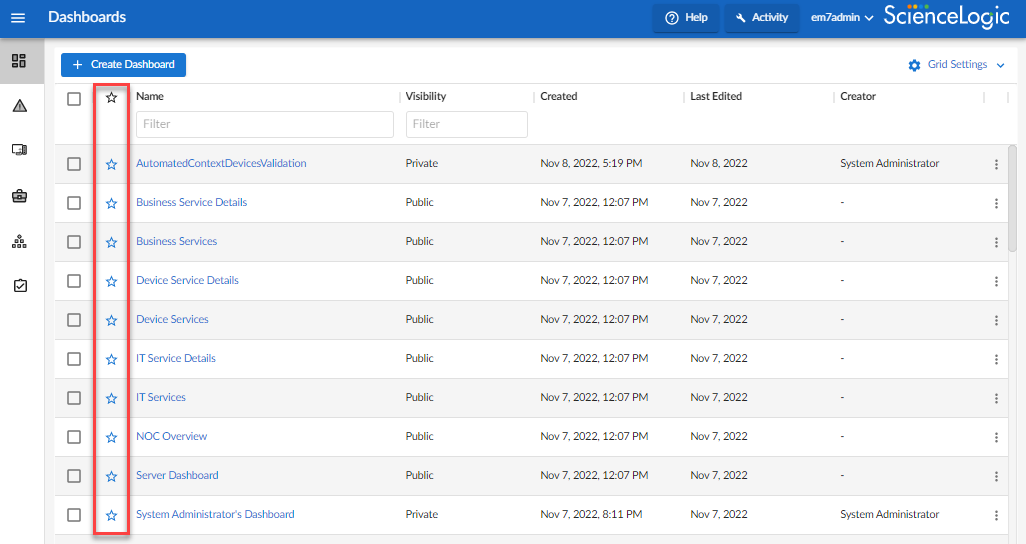Expand the Grid Settings dropdown
Screen dimensions: 1026x544
point(956,65)
